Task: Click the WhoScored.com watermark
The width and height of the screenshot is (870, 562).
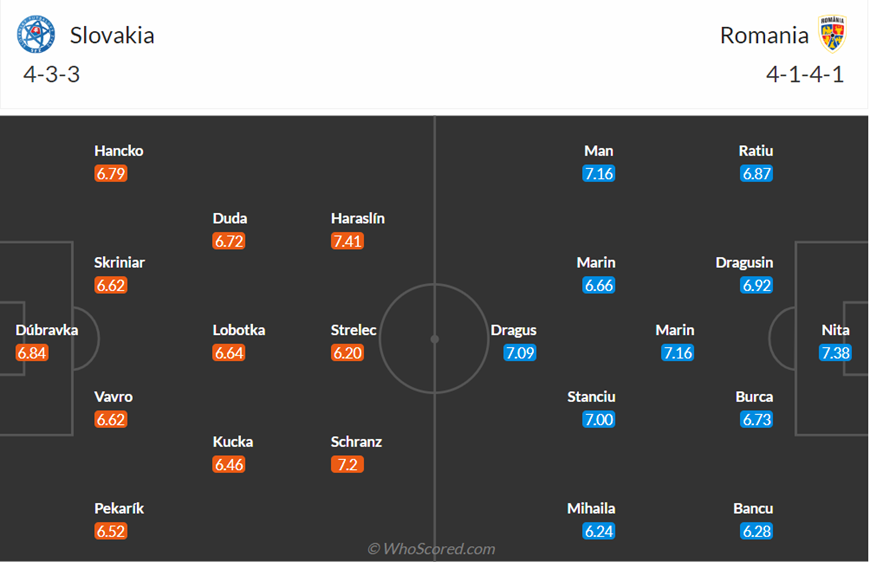Action: pyautogui.click(x=431, y=549)
